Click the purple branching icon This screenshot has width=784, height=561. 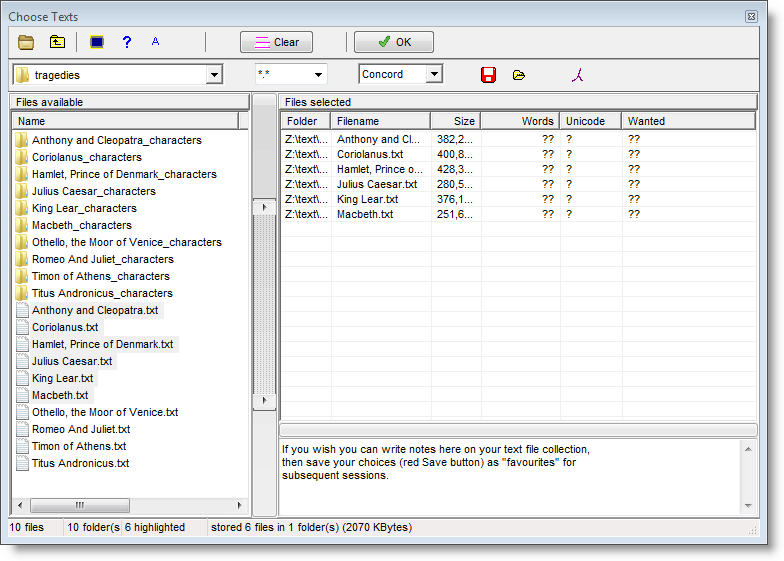click(x=578, y=75)
